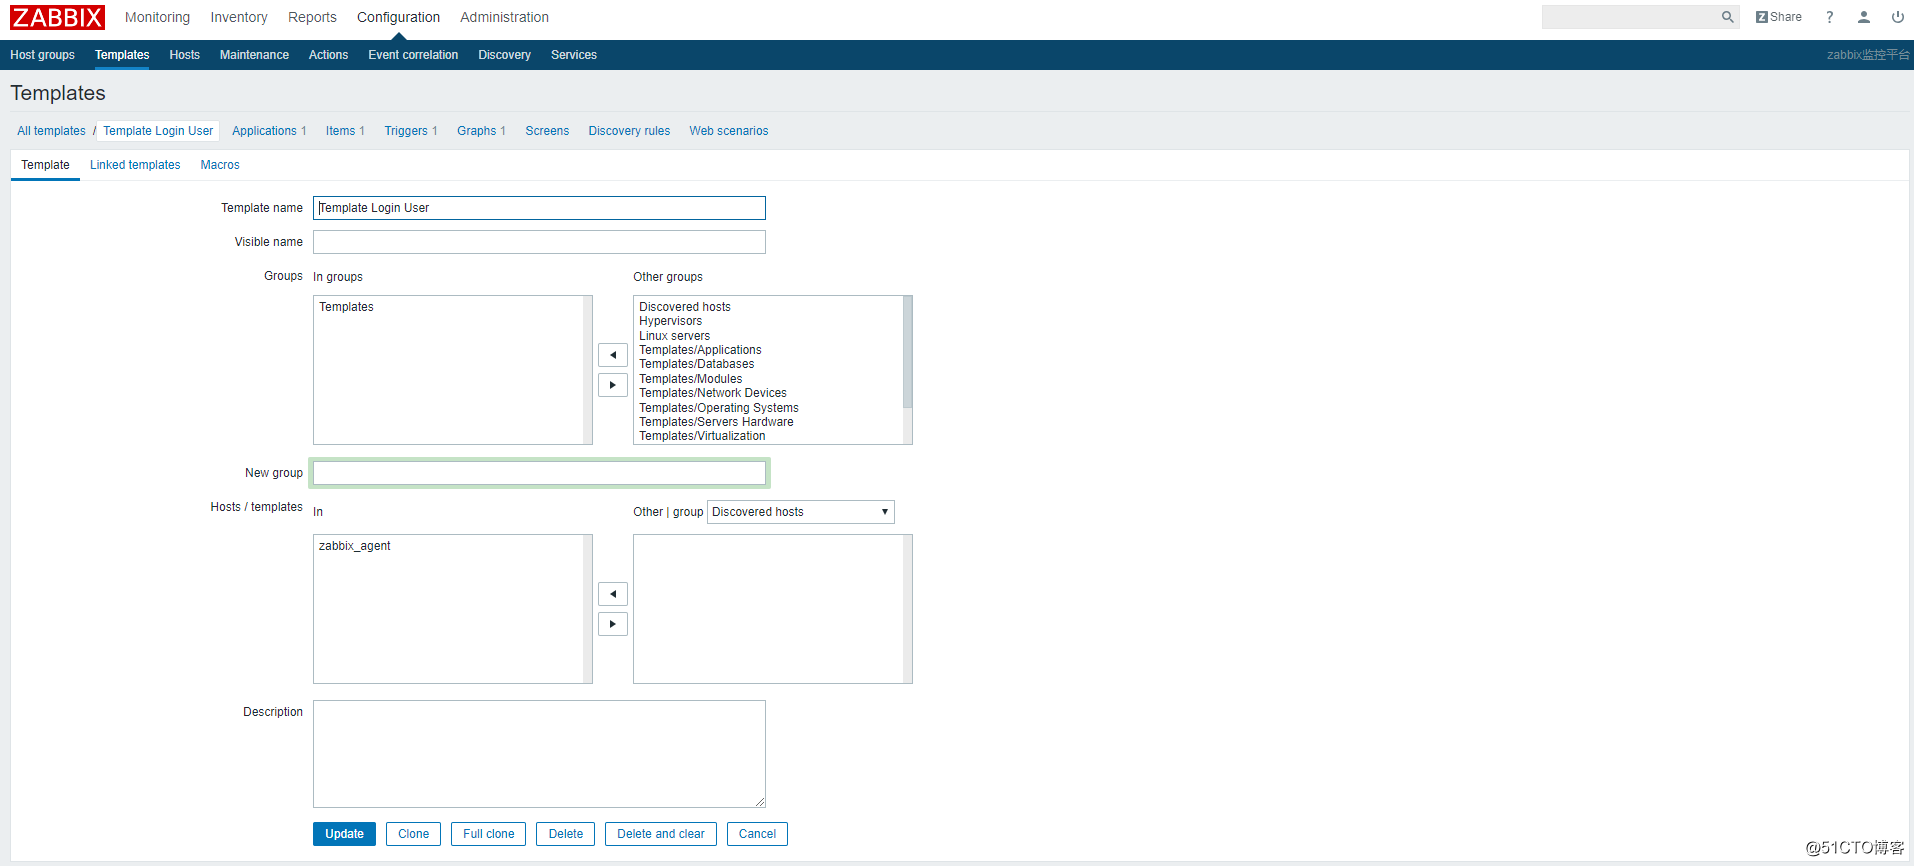The height and width of the screenshot is (866, 1914).
Task: Click the sign out power icon
Action: pyautogui.click(x=1897, y=17)
